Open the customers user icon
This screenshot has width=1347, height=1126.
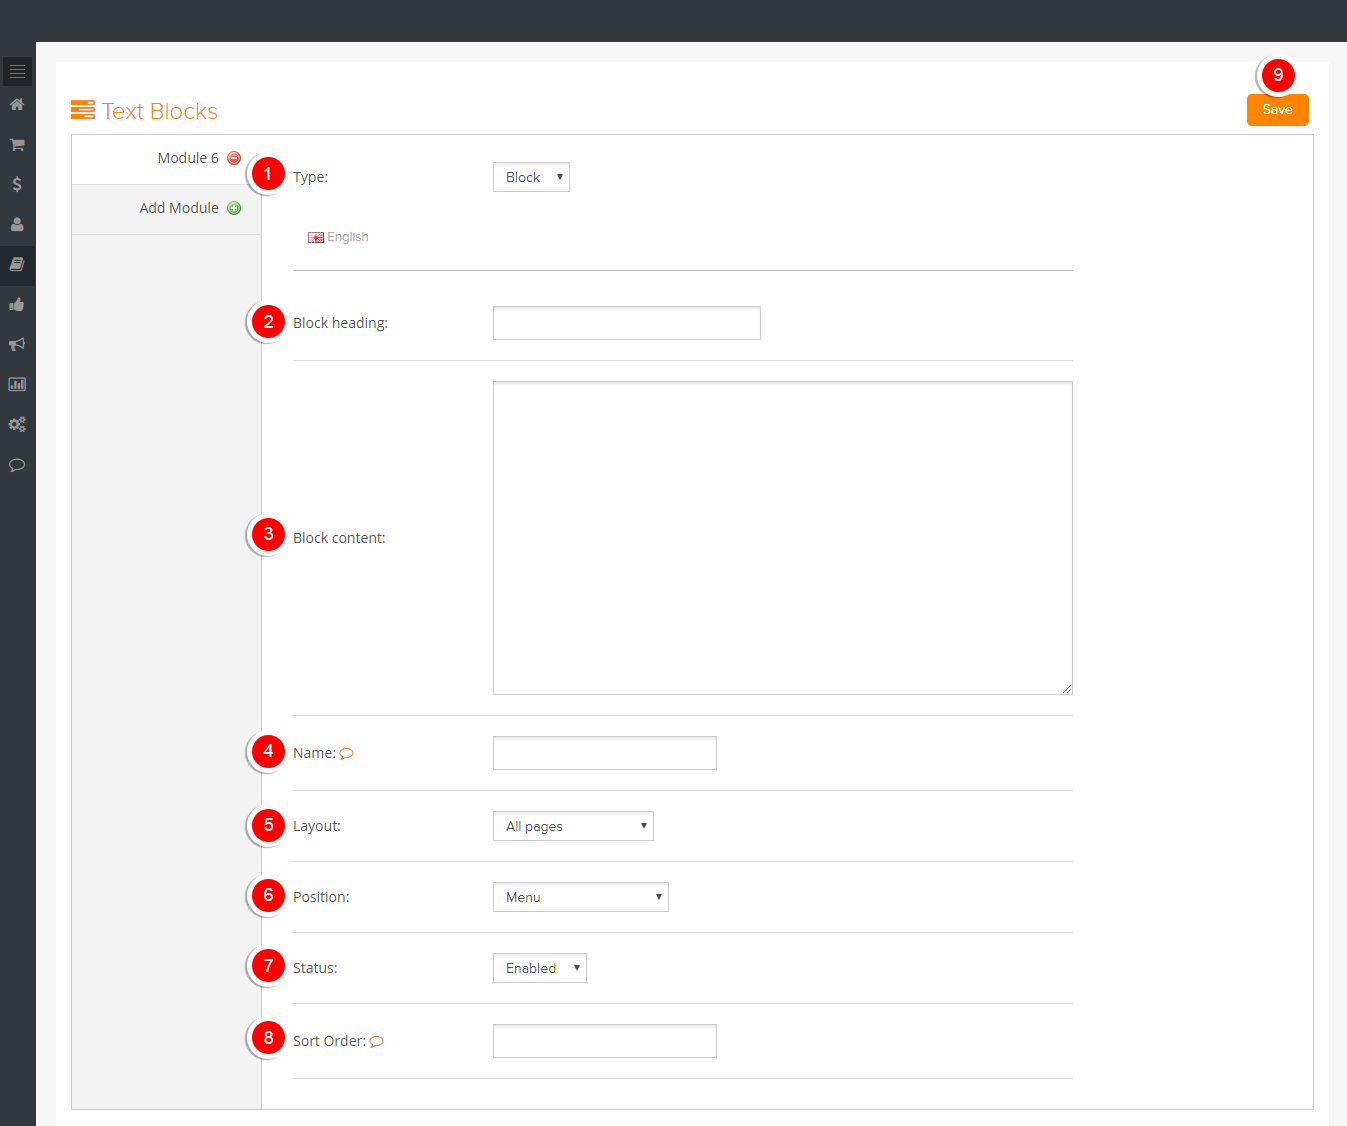tap(17, 224)
